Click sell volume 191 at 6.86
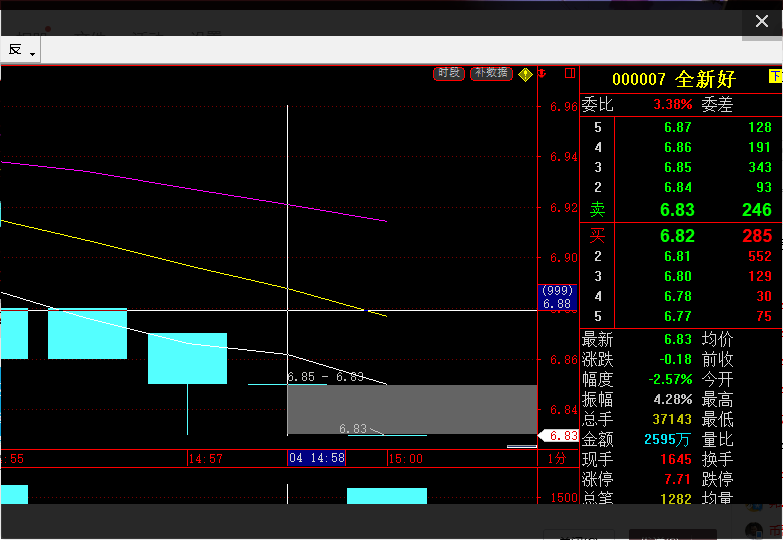The width and height of the screenshot is (783, 540). click(760, 147)
